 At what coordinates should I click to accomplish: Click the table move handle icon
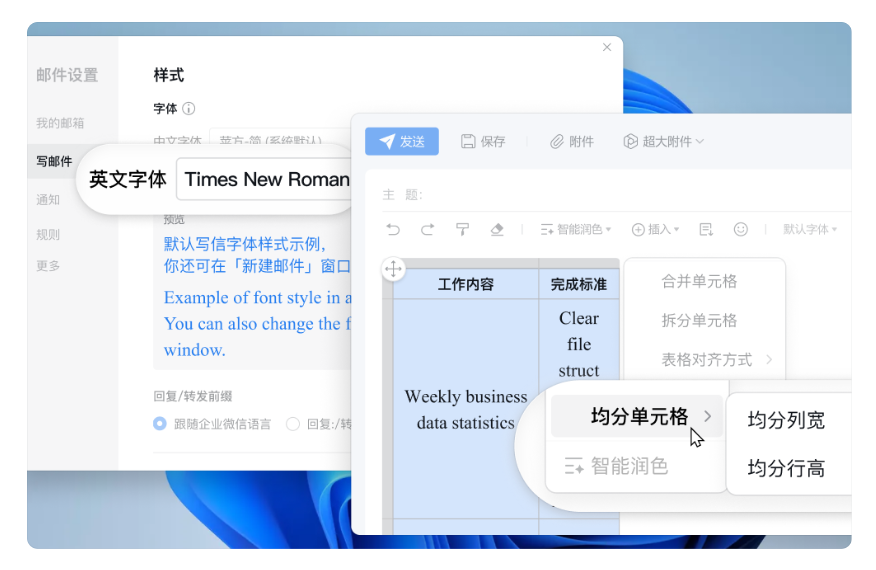394,268
